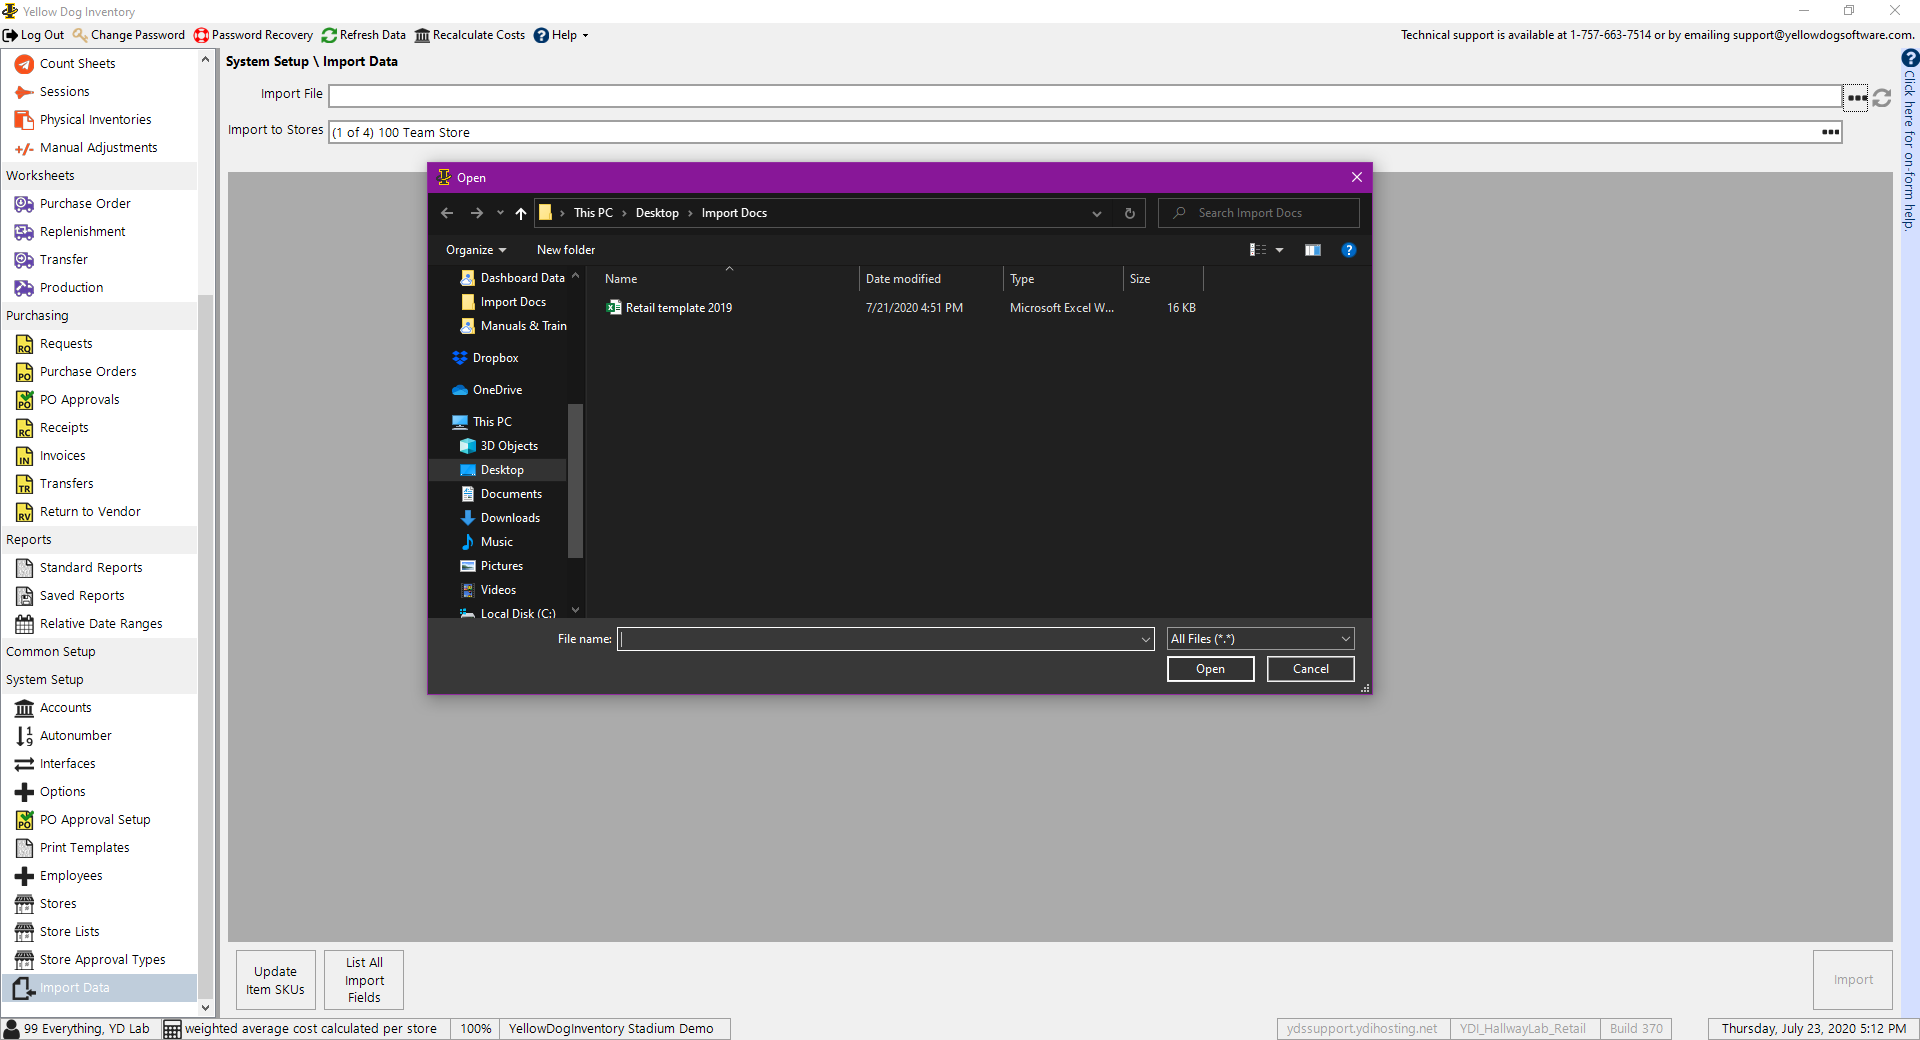Image resolution: width=1920 pixels, height=1040 pixels.
Task: Open Receipts in the sidebar
Action: pos(64,427)
